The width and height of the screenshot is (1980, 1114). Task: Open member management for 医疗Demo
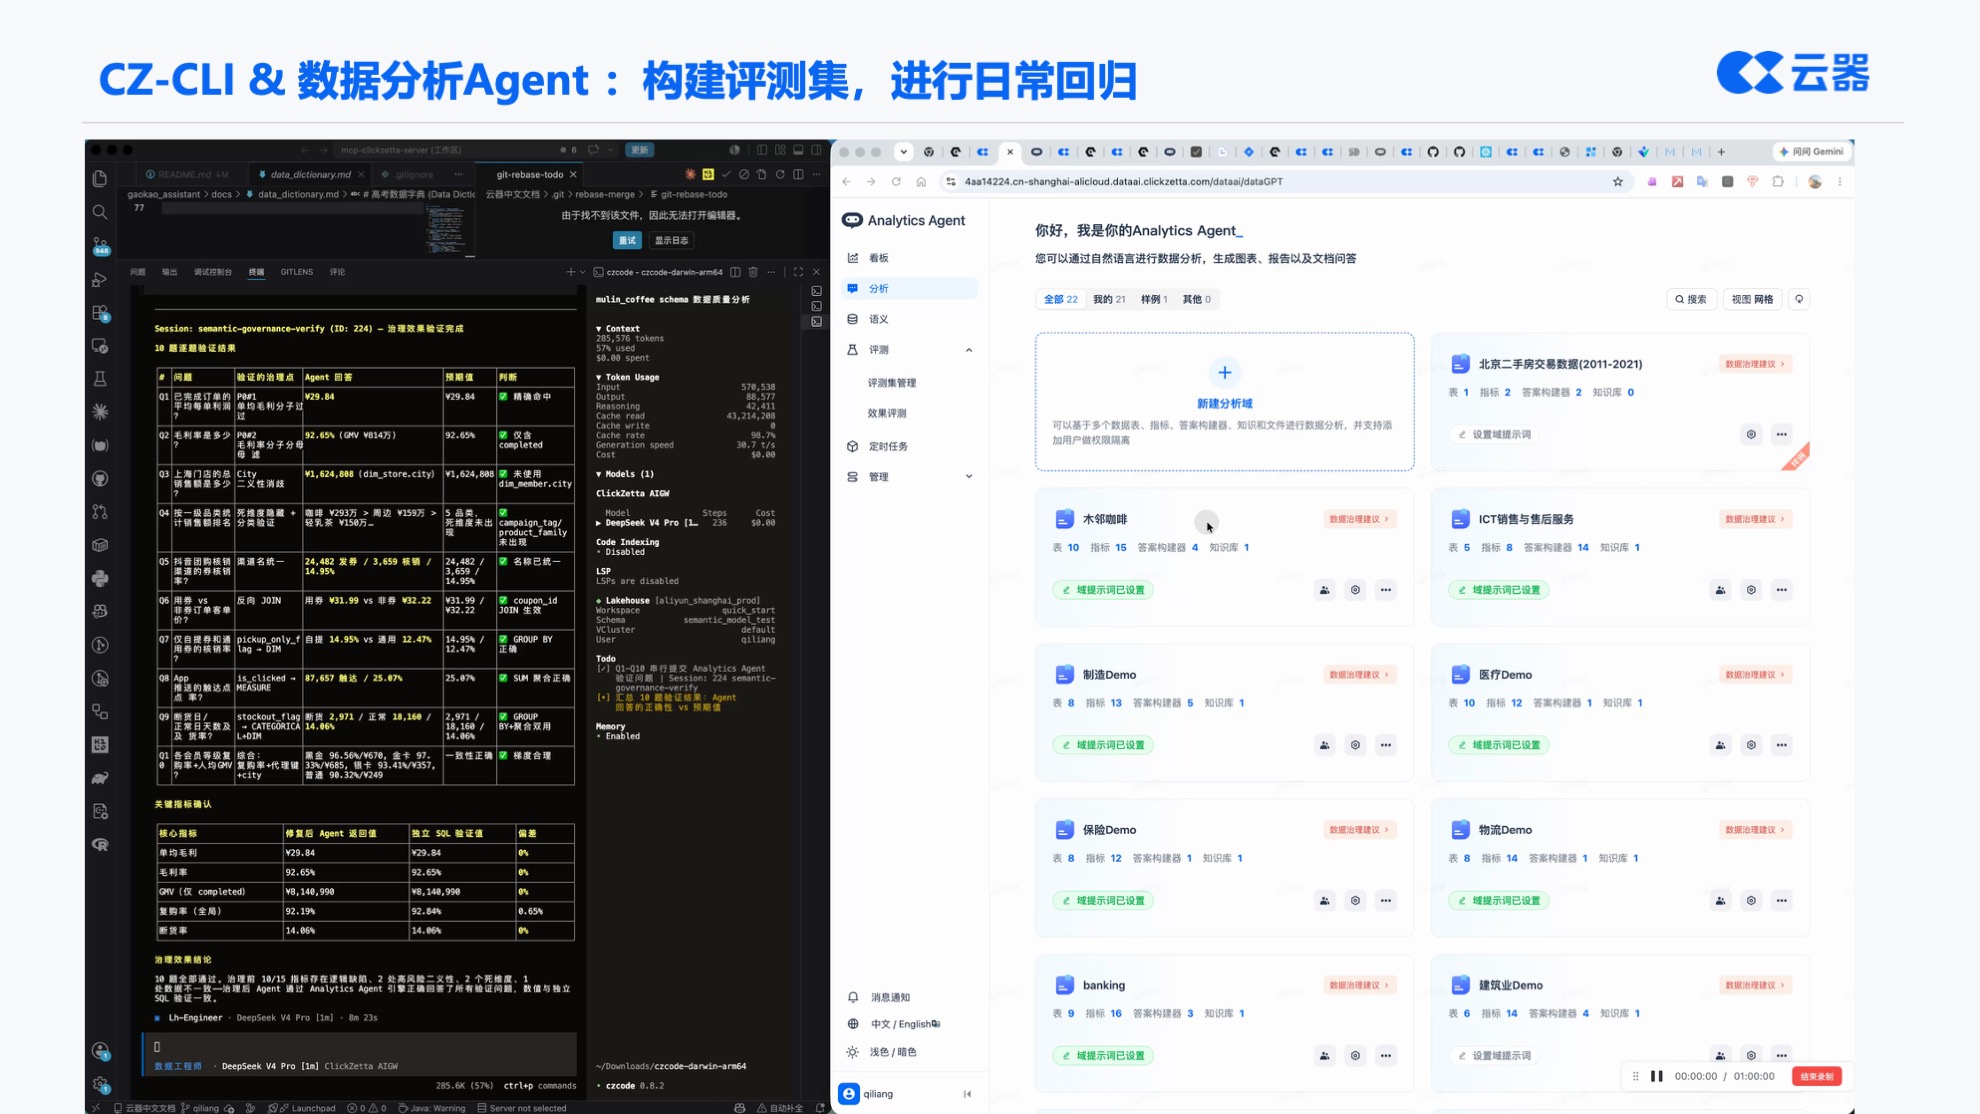pyautogui.click(x=1720, y=745)
